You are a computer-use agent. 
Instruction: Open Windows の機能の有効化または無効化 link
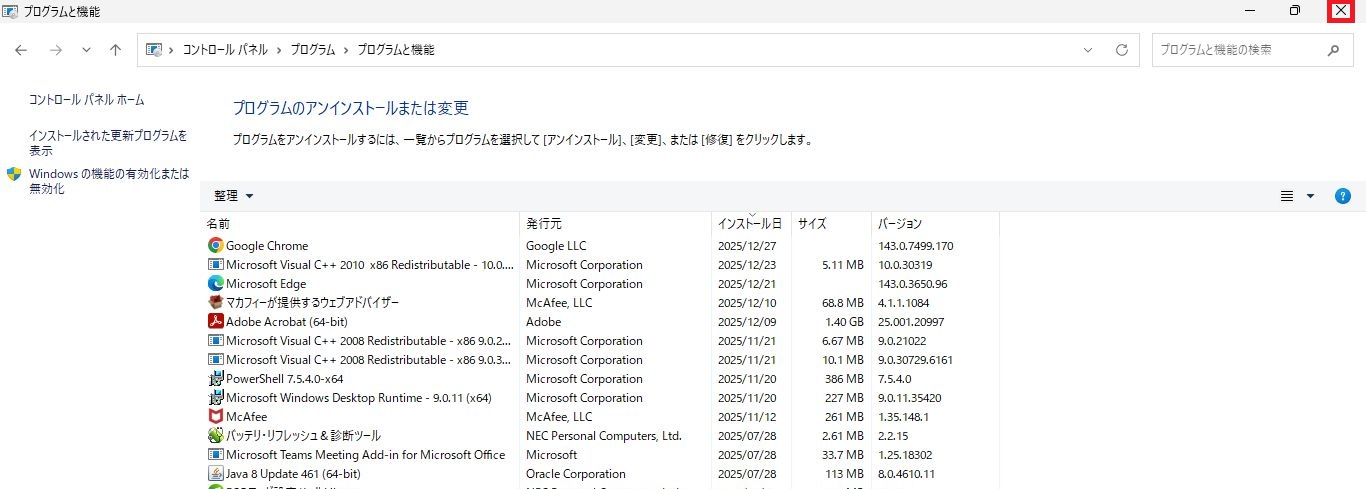tap(108, 181)
